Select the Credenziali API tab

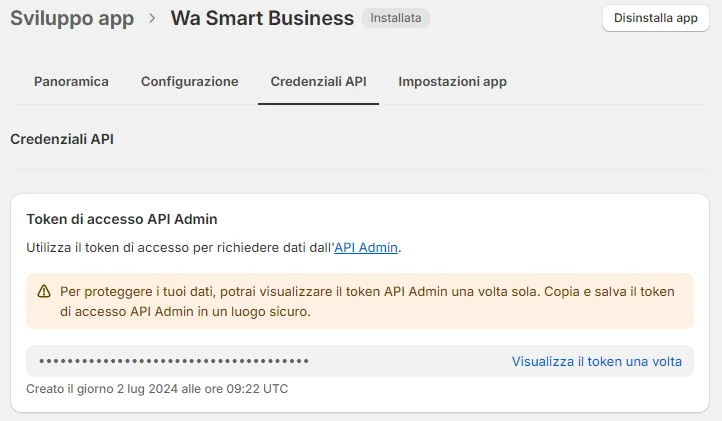318,82
